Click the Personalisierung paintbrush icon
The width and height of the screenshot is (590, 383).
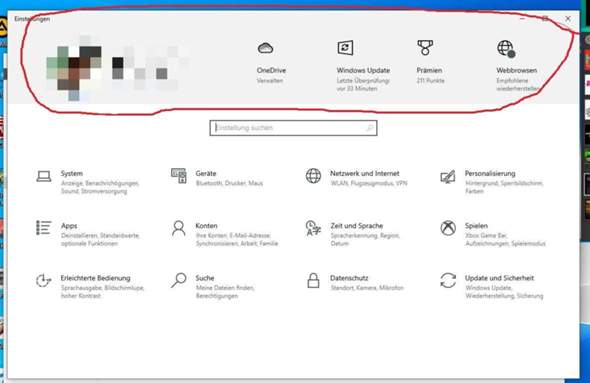[448, 176]
